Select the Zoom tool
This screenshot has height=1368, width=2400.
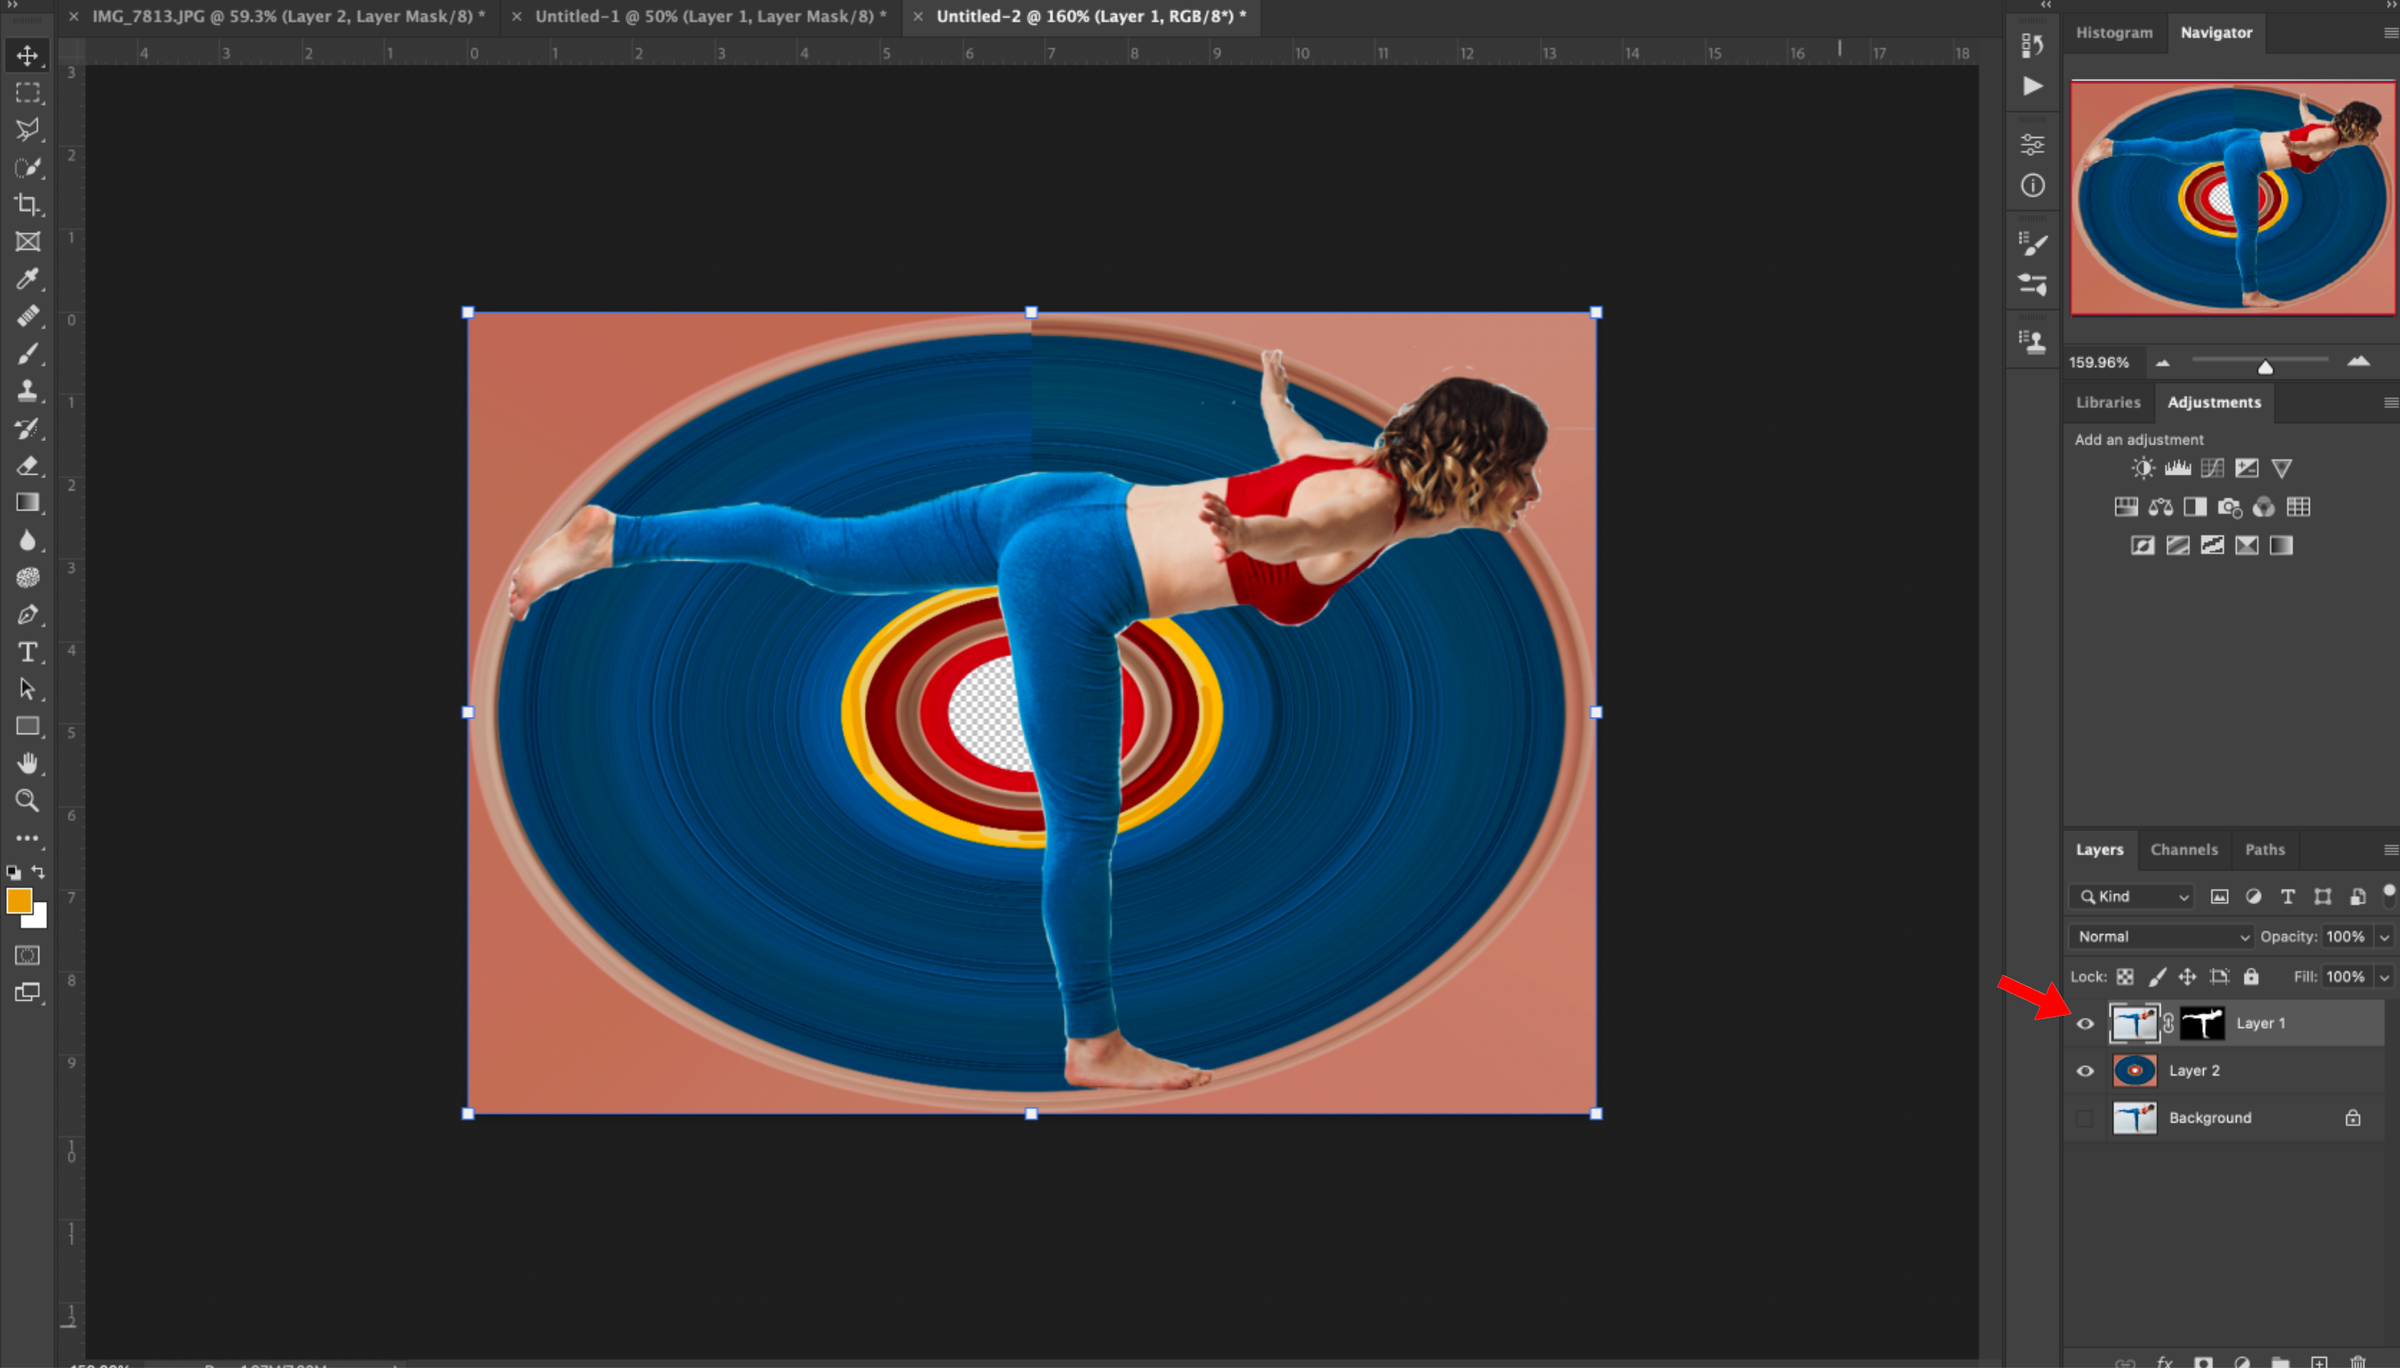pyautogui.click(x=27, y=800)
